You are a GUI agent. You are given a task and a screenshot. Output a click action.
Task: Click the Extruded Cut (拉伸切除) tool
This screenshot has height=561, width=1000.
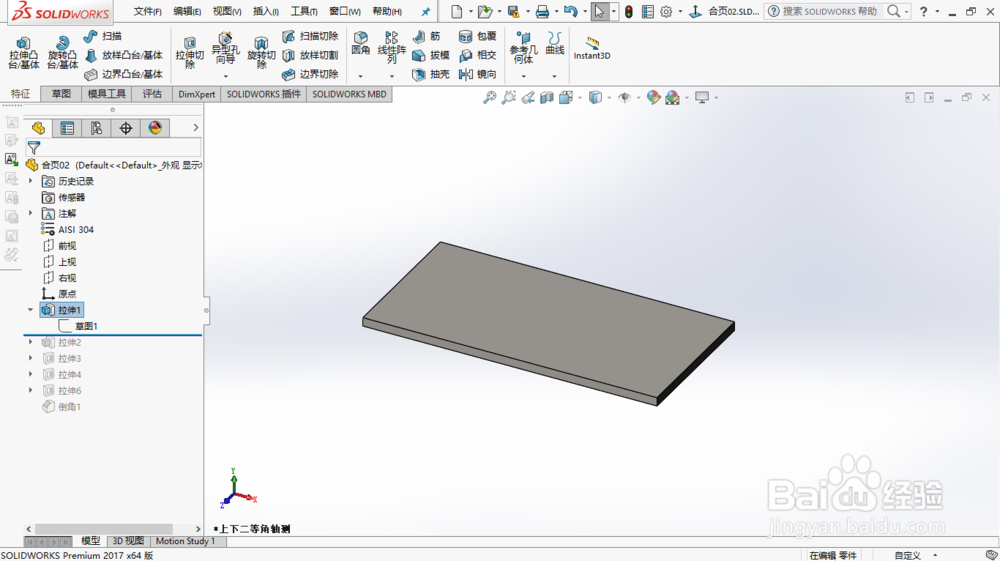(189, 52)
